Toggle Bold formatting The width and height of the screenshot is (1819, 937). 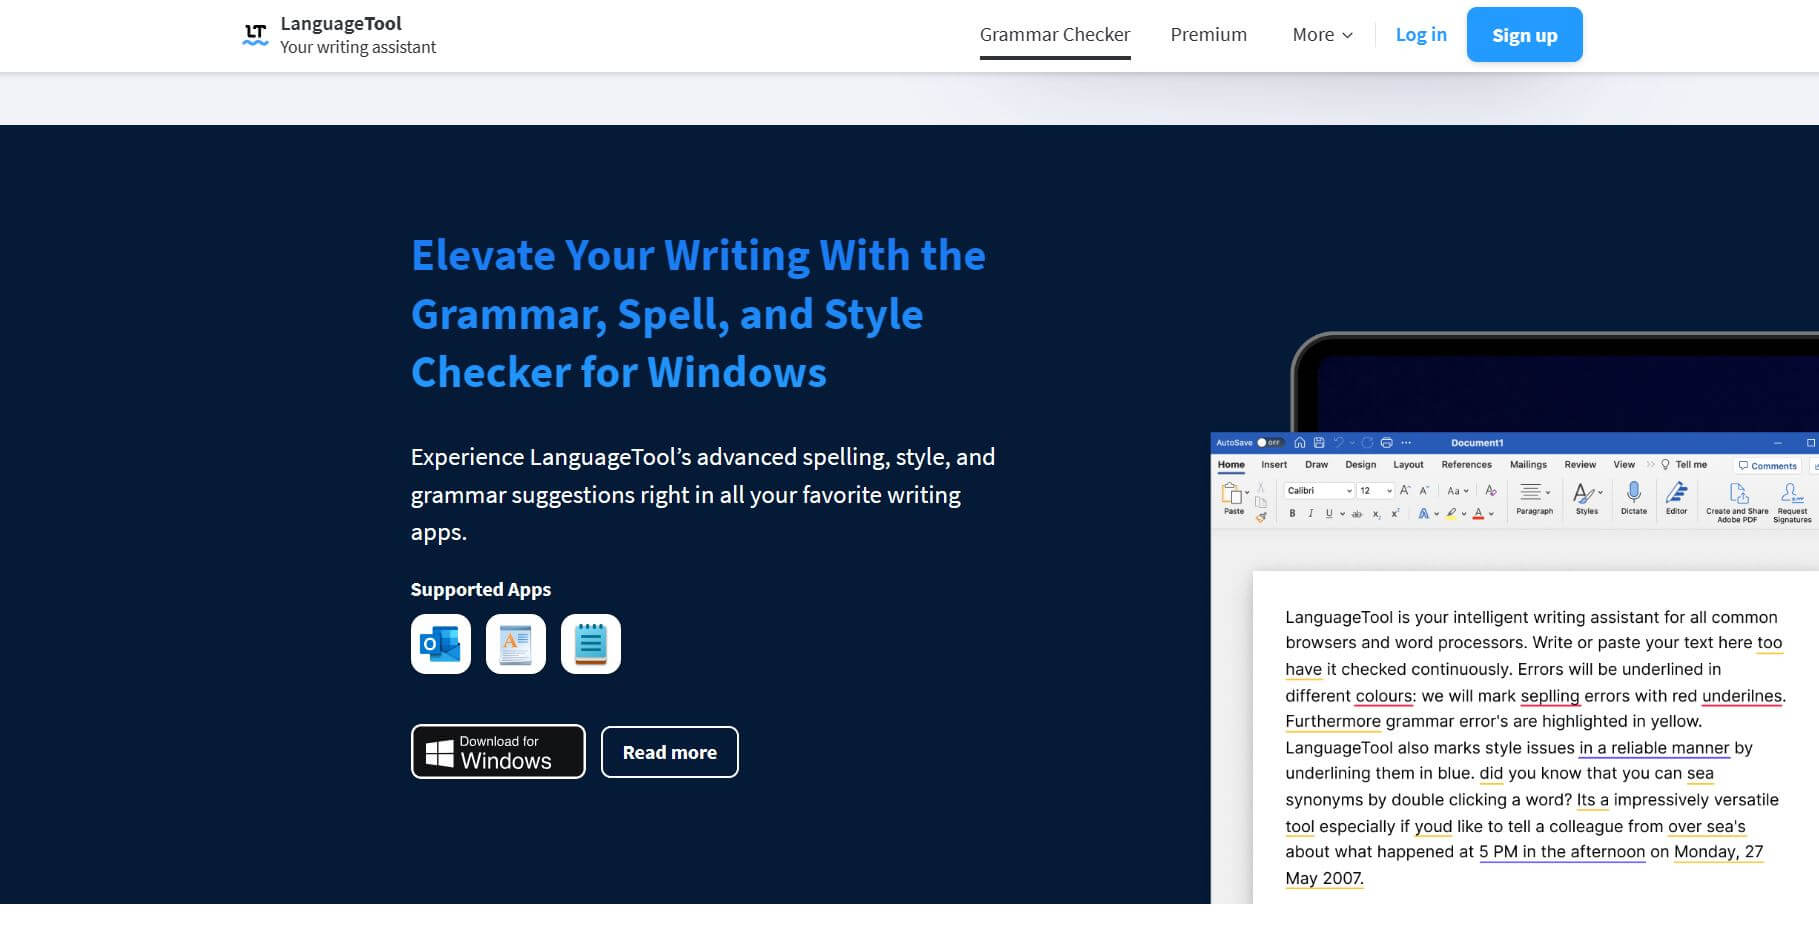click(x=1292, y=514)
